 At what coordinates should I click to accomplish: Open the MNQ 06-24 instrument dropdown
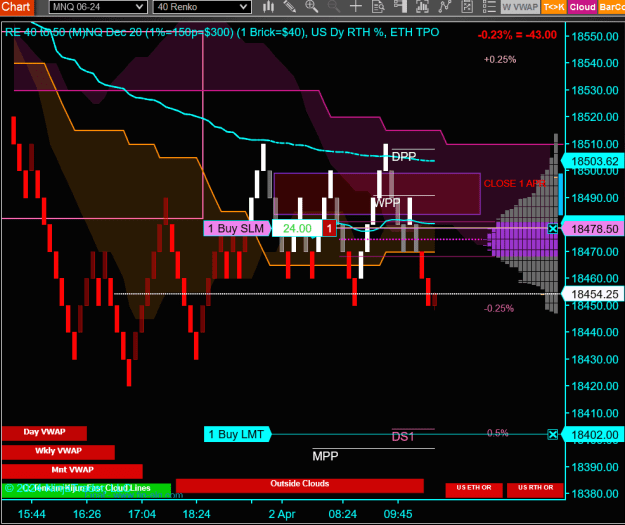tap(98, 7)
